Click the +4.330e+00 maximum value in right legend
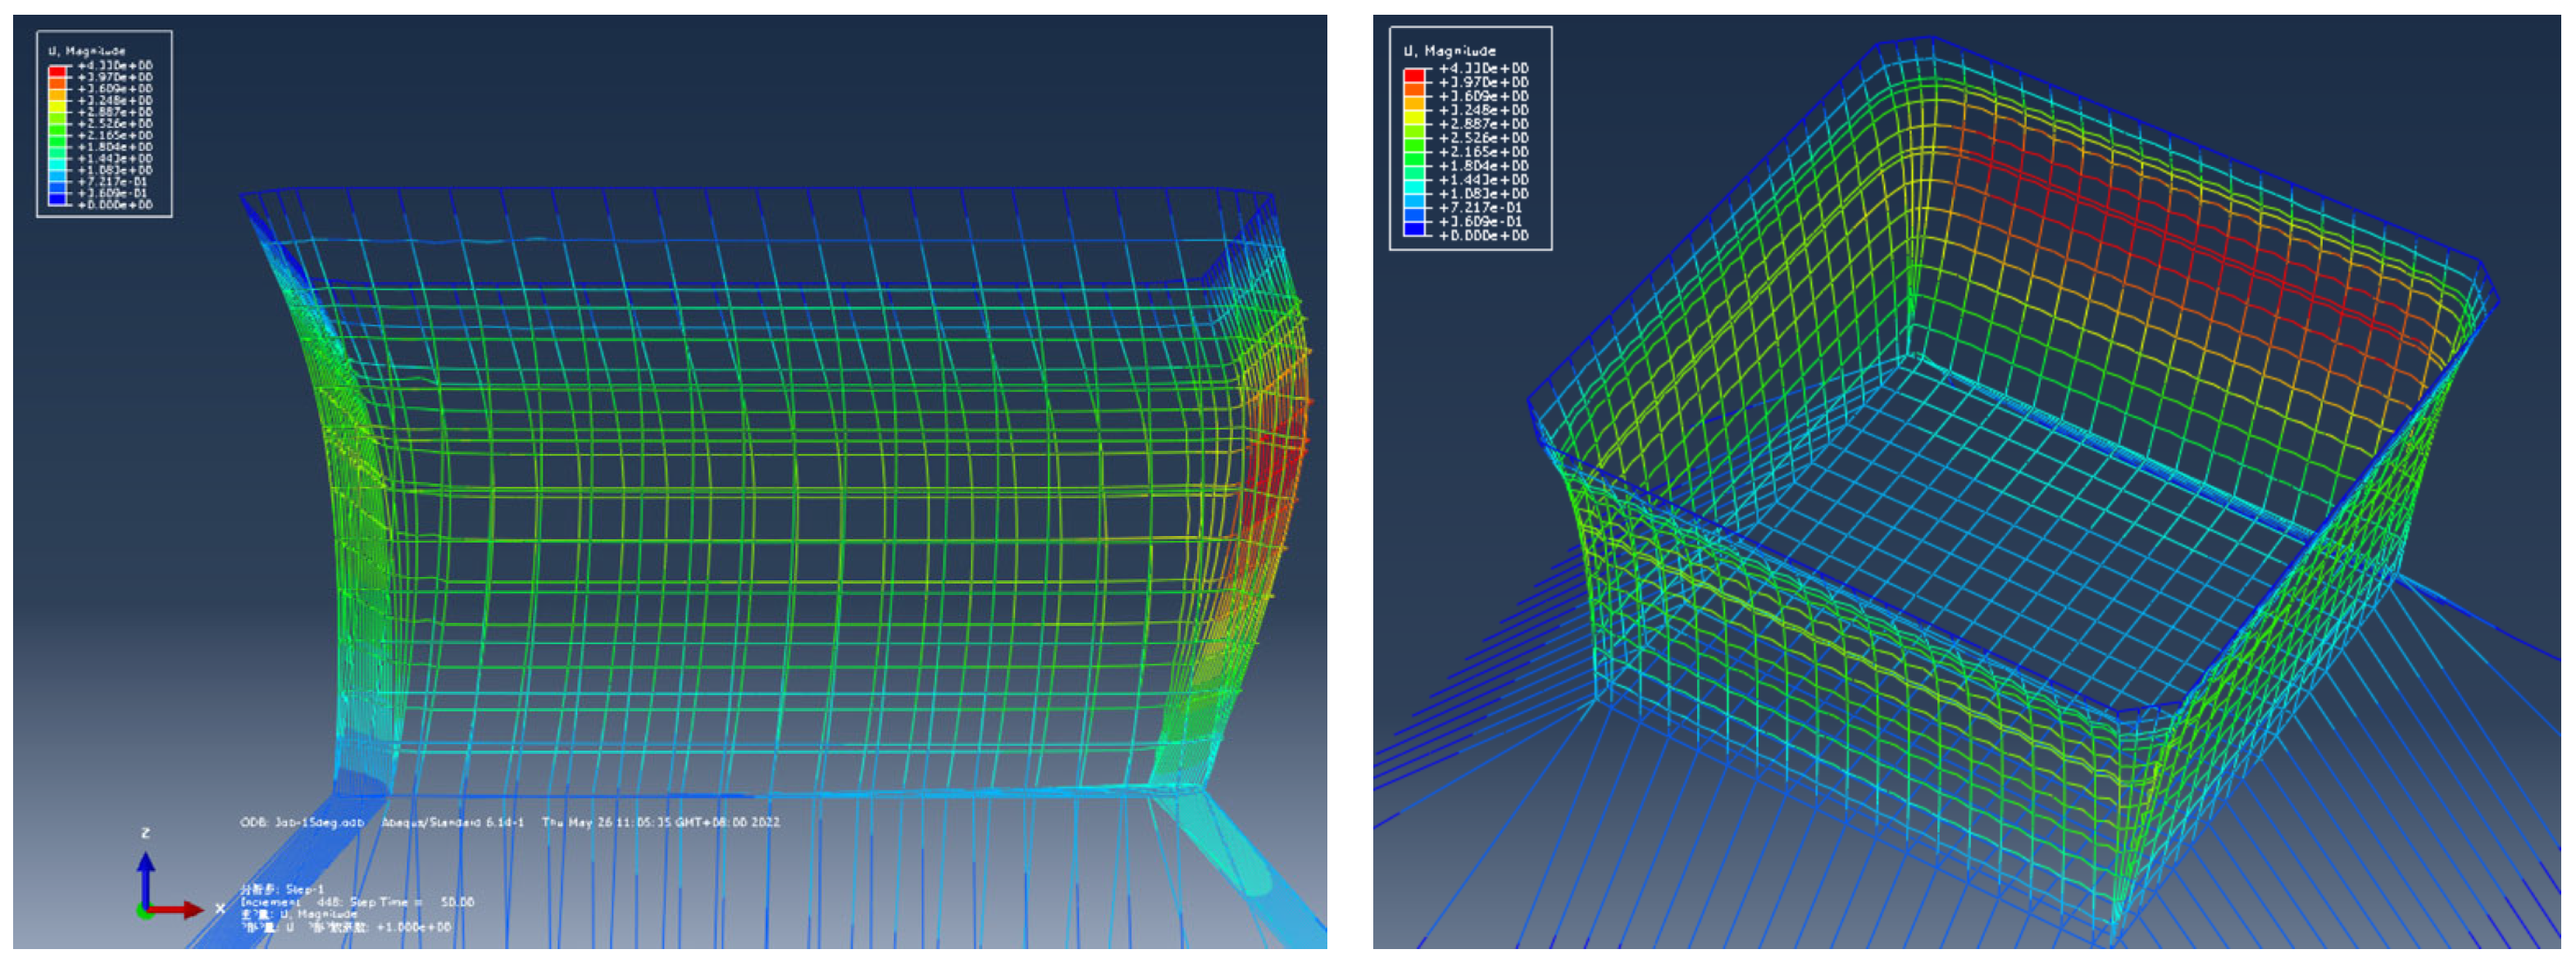Viewport: 2576px width, 963px height. click(x=1483, y=68)
